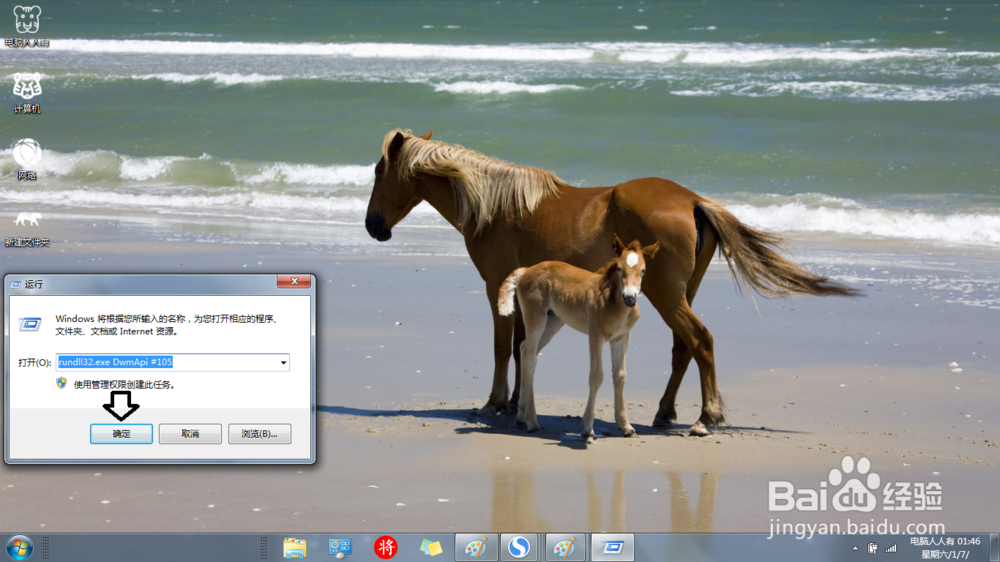Expand the 打开(O) command history dropdown
The width and height of the screenshot is (1000, 562).
(283, 362)
